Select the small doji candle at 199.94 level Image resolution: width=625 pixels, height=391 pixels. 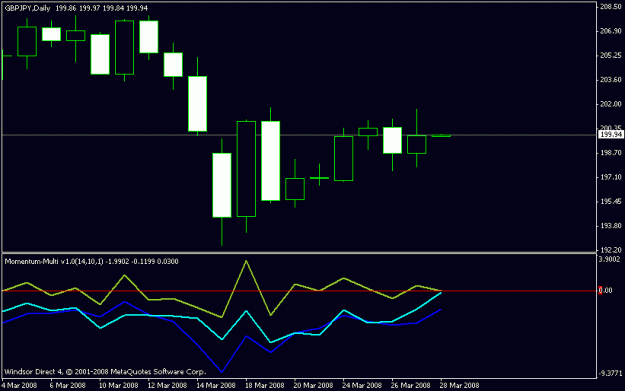pos(441,136)
